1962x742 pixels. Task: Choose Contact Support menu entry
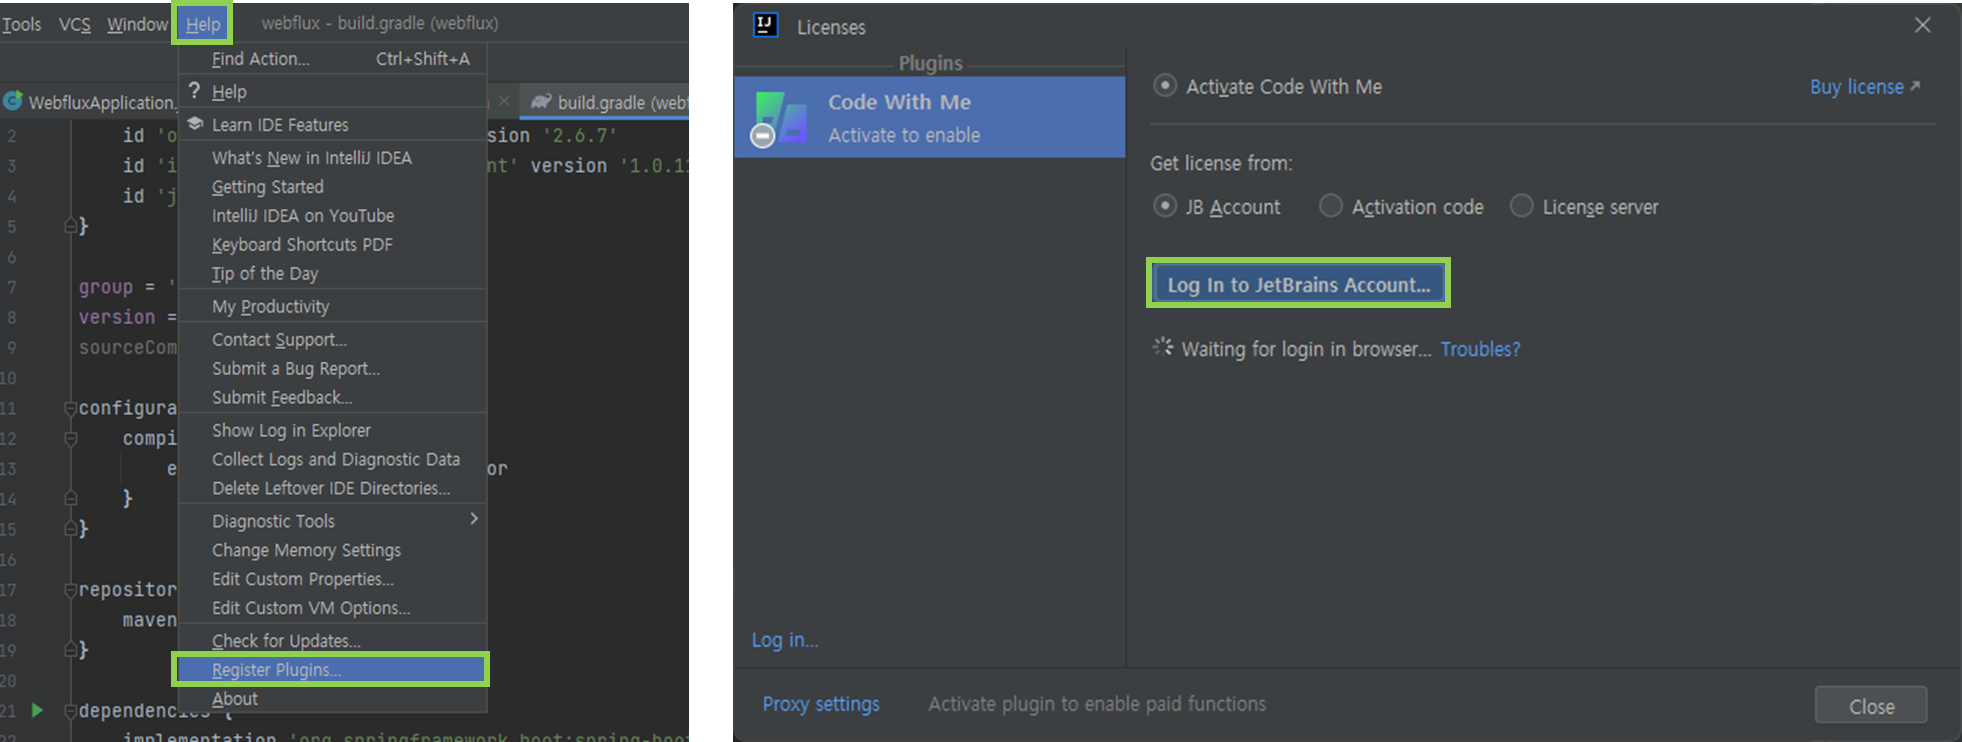333,340
